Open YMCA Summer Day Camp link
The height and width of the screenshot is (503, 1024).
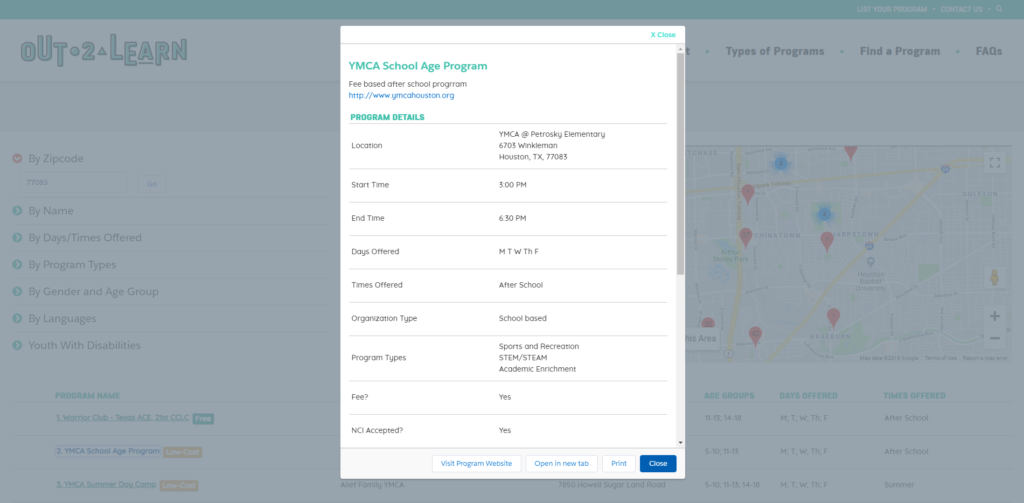[106, 485]
